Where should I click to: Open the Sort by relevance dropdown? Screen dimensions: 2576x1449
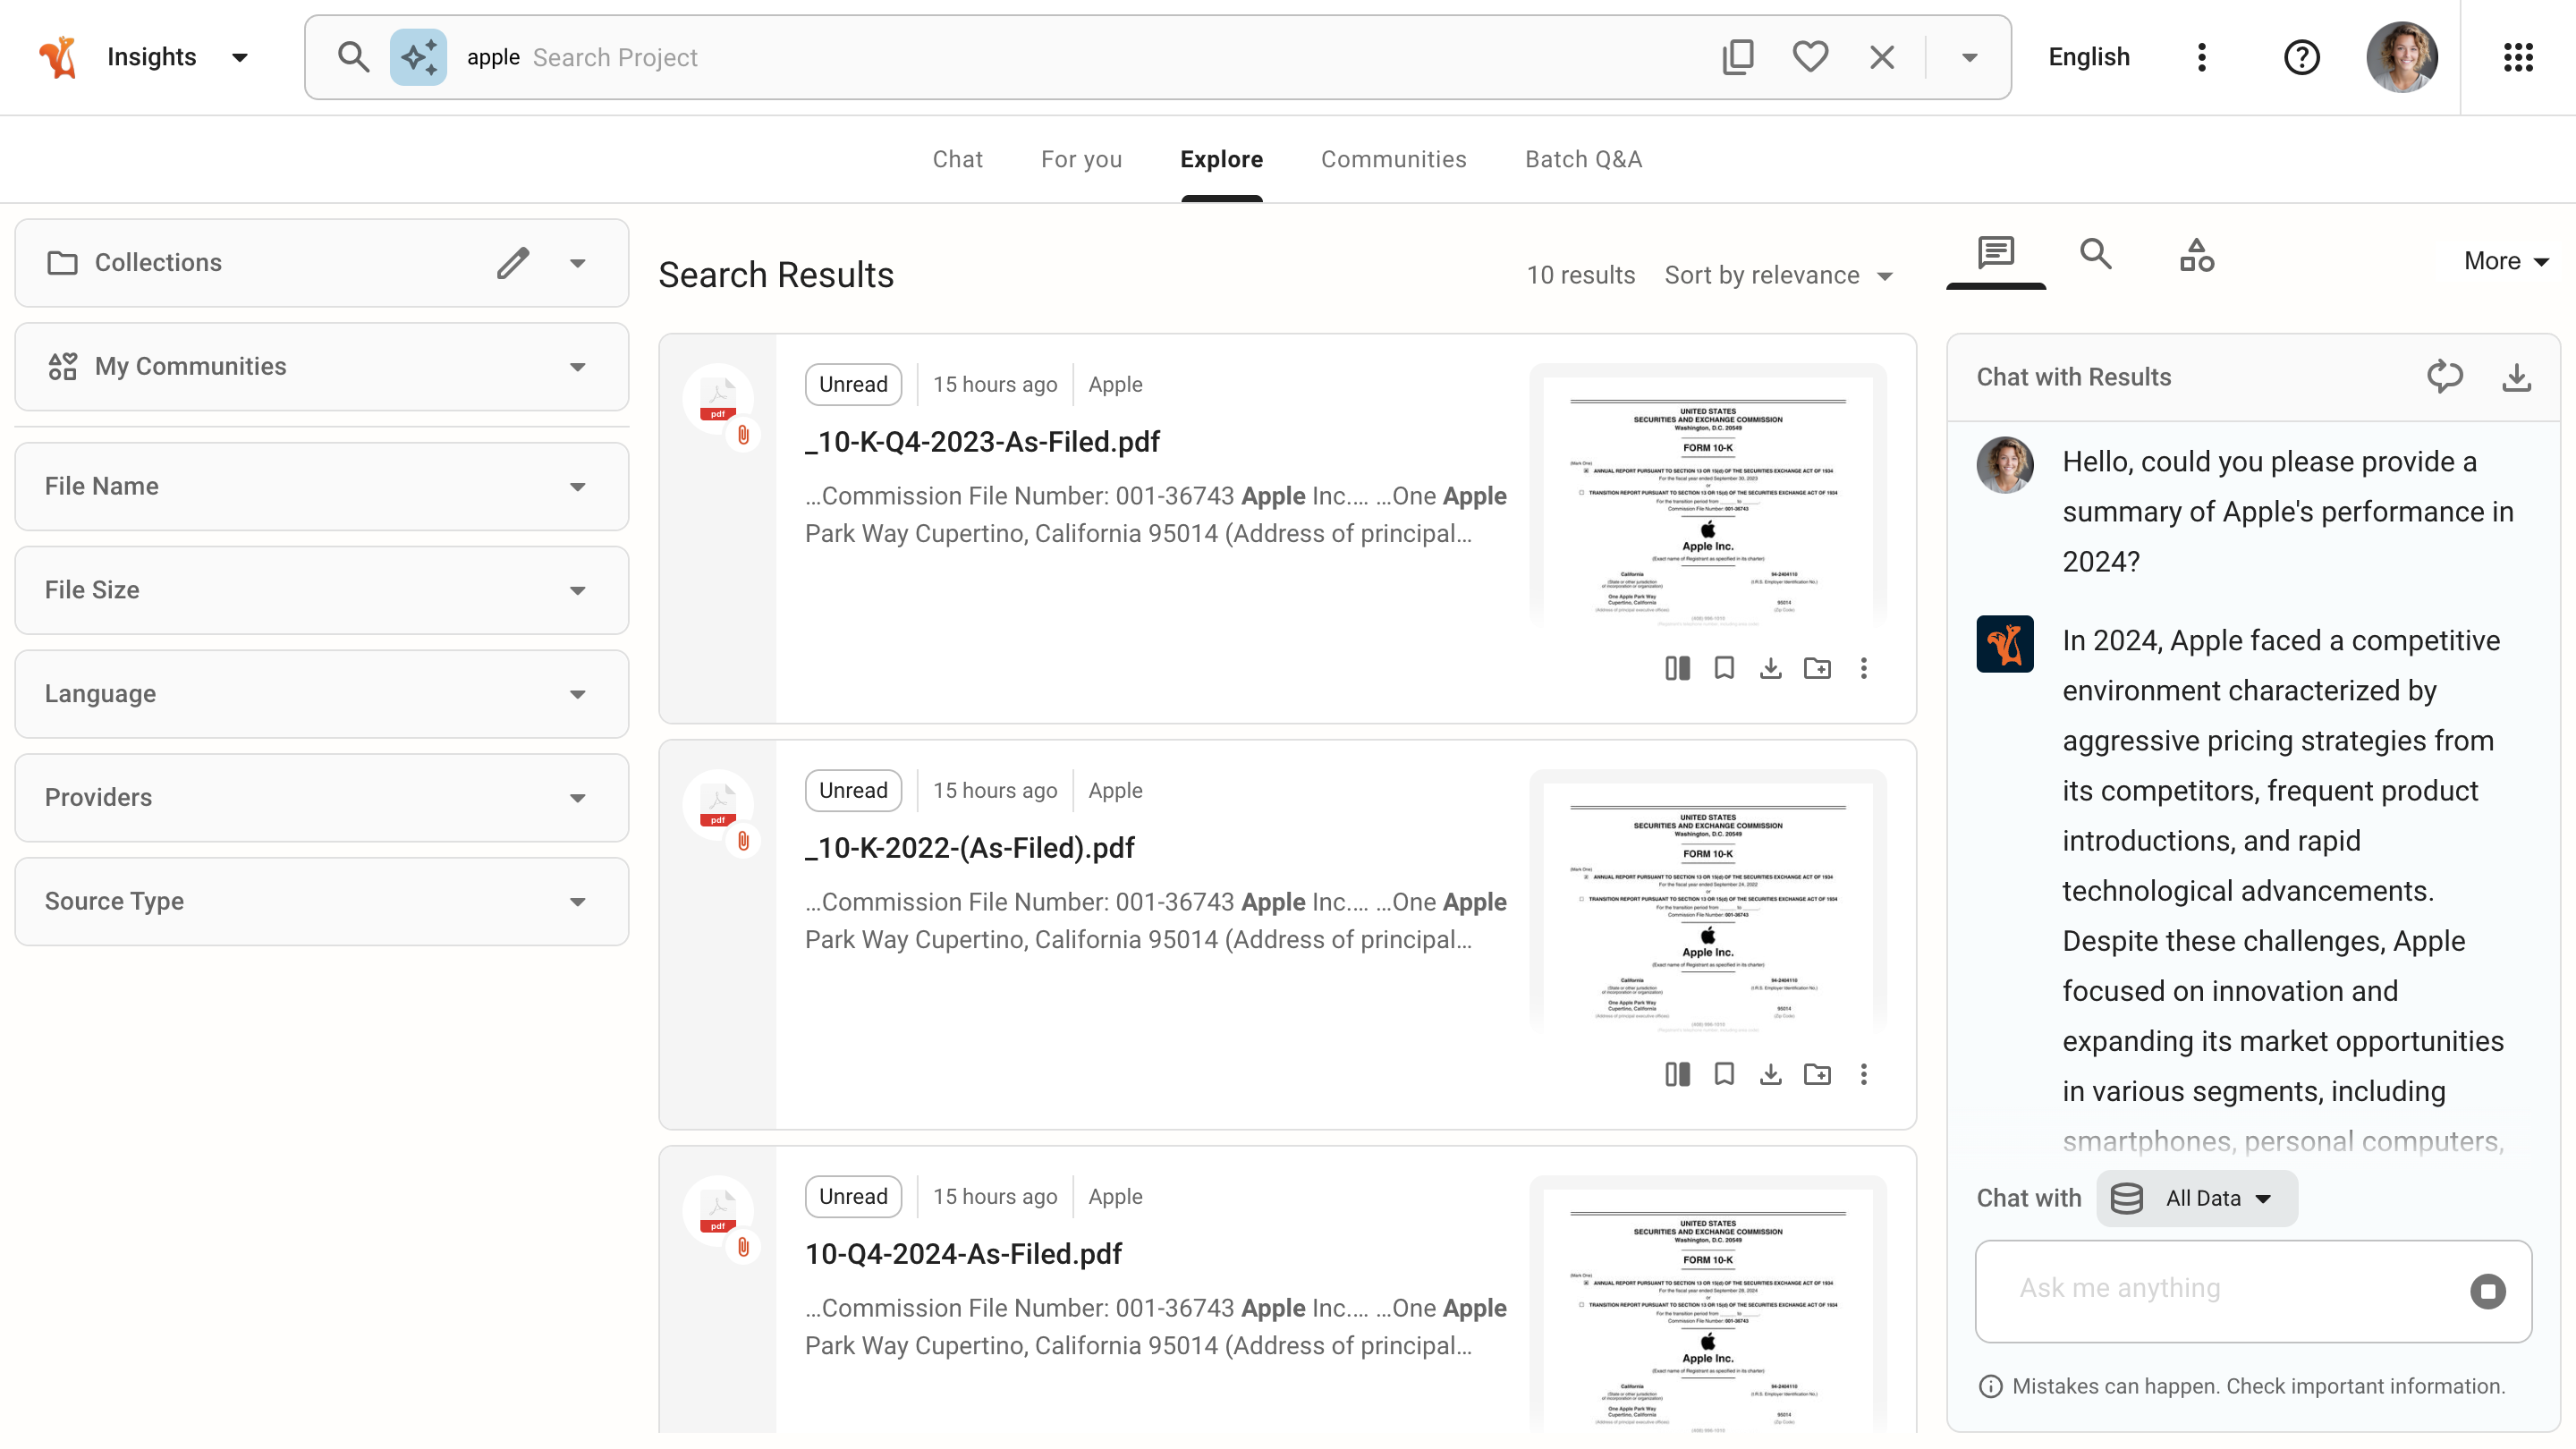[1779, 275]
